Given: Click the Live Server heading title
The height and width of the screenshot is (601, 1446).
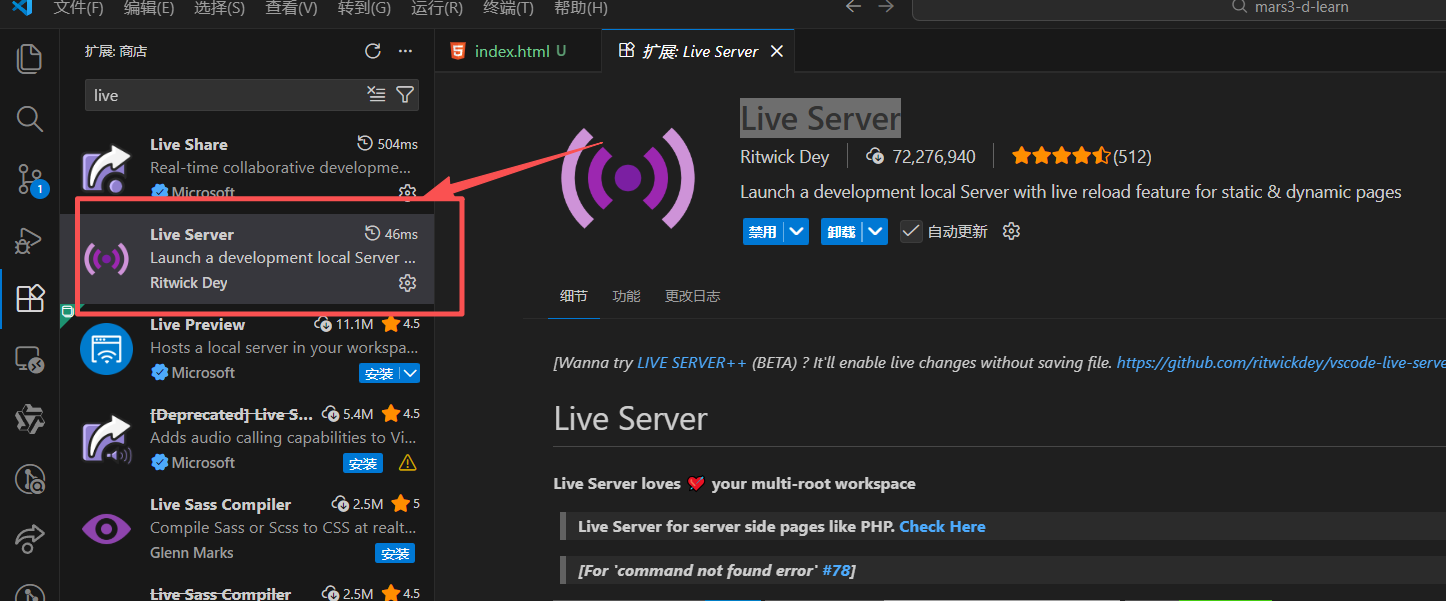Looking at the screenshot, I should pos(821,118).
